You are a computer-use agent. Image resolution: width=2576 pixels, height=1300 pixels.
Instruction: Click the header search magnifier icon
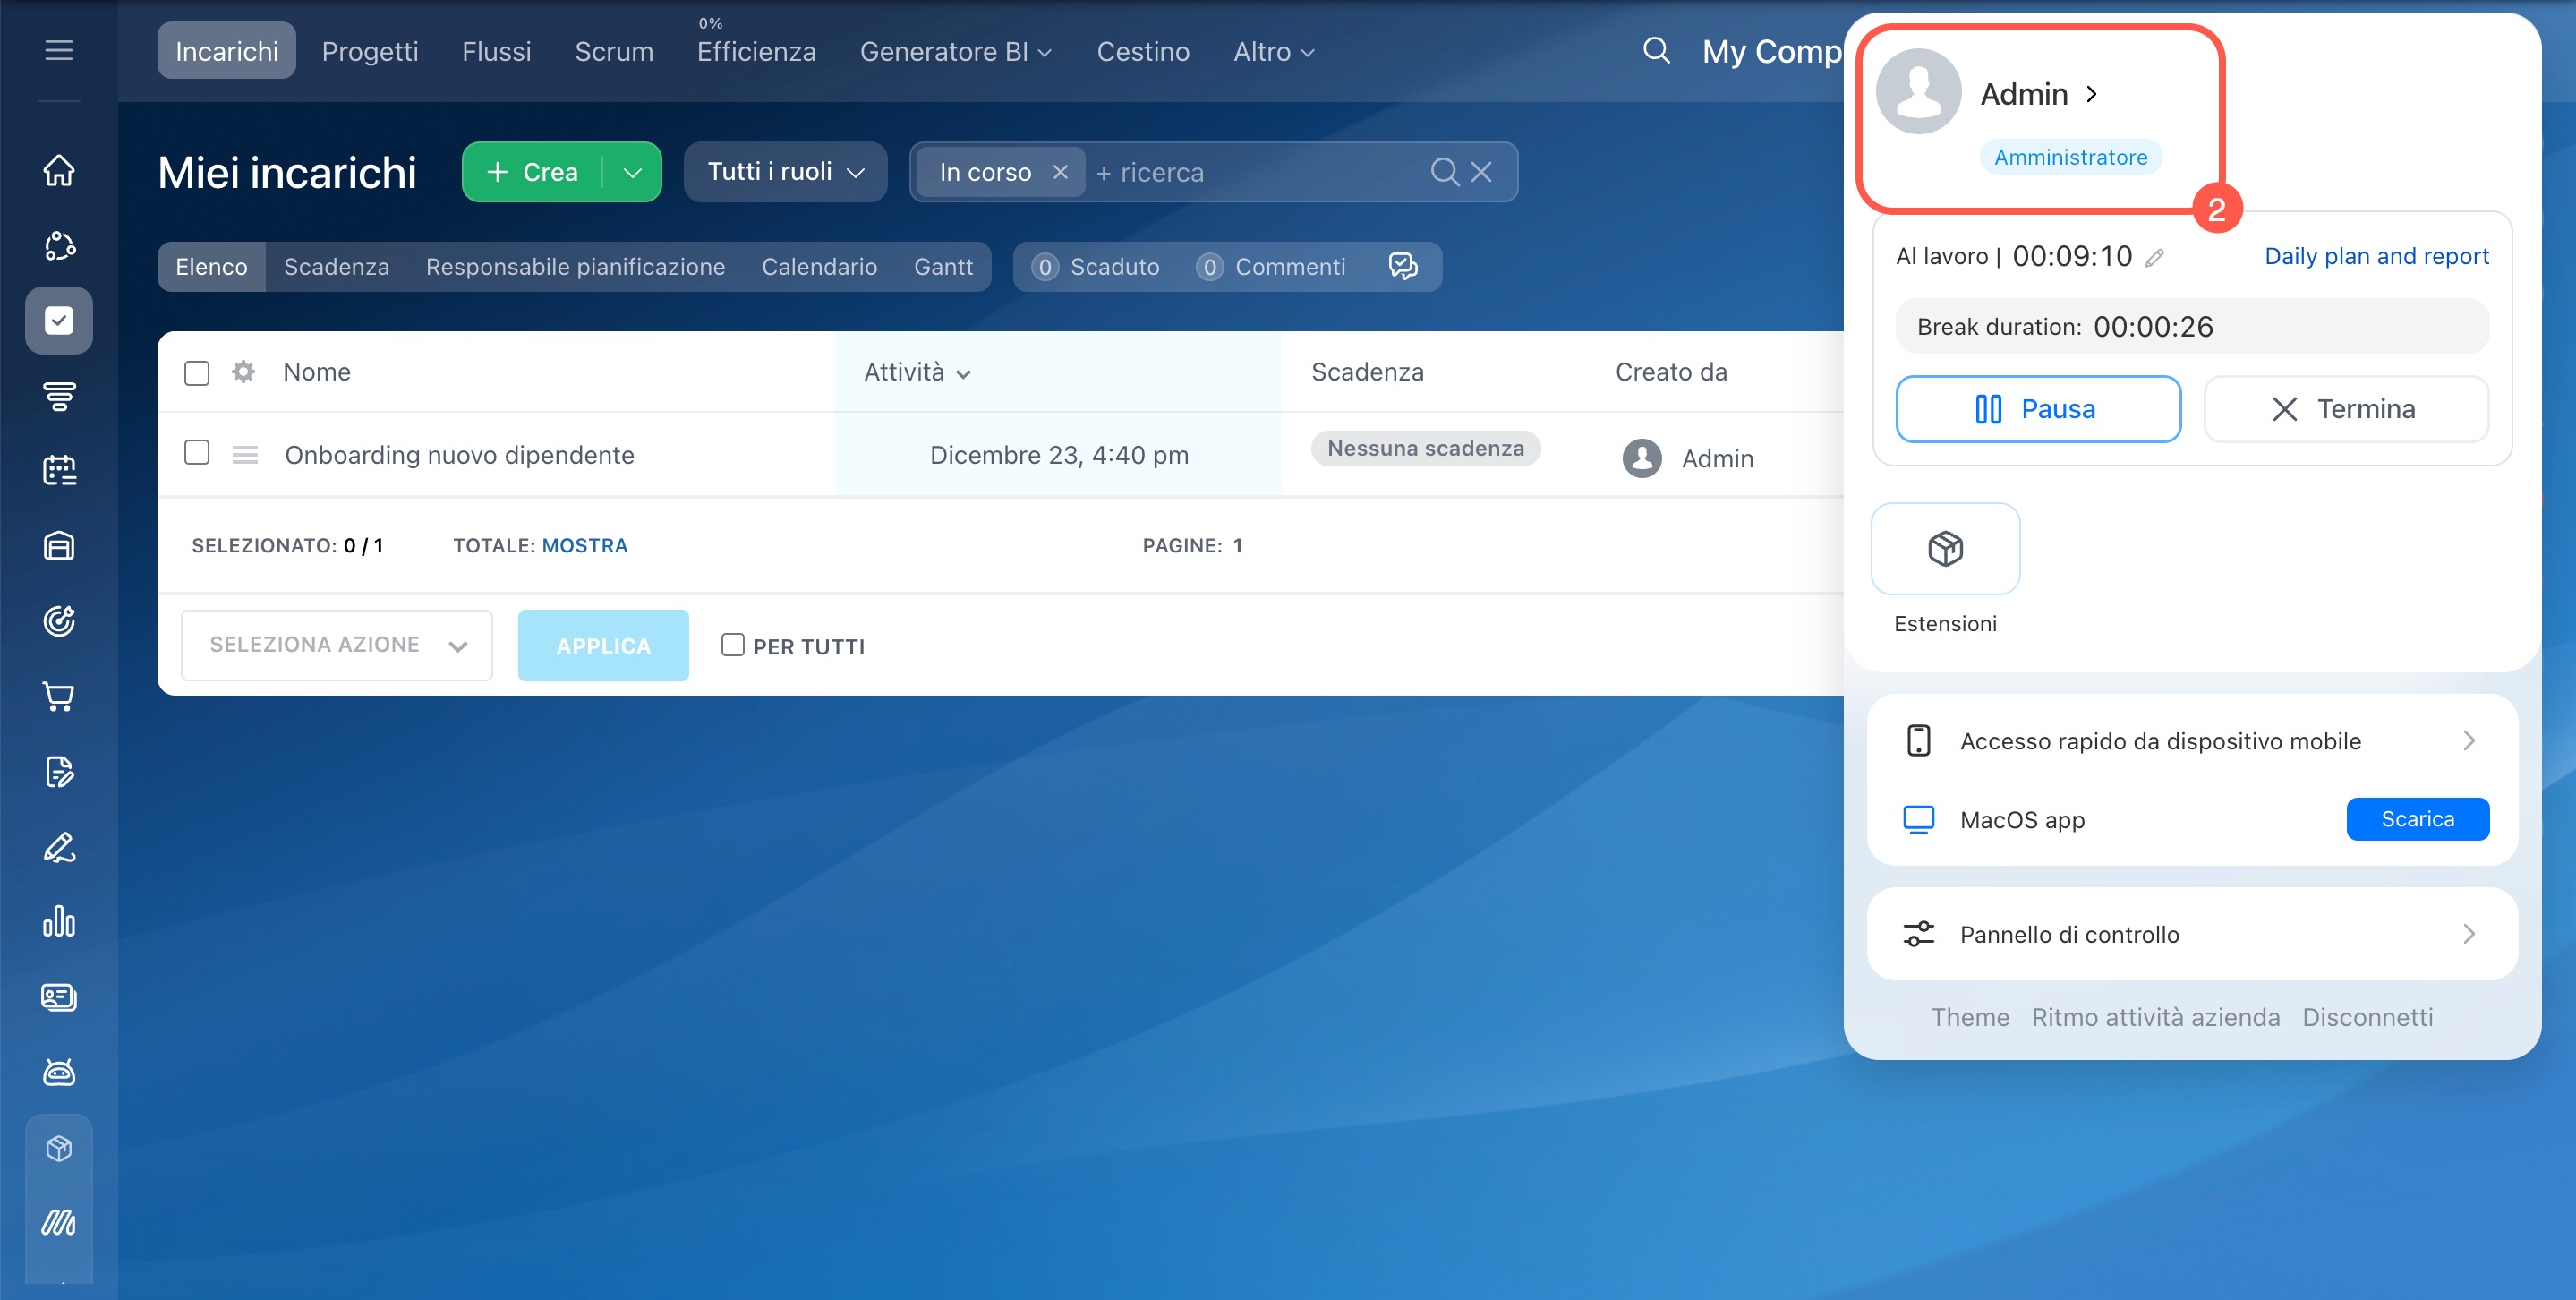(x=1656, y=50)
